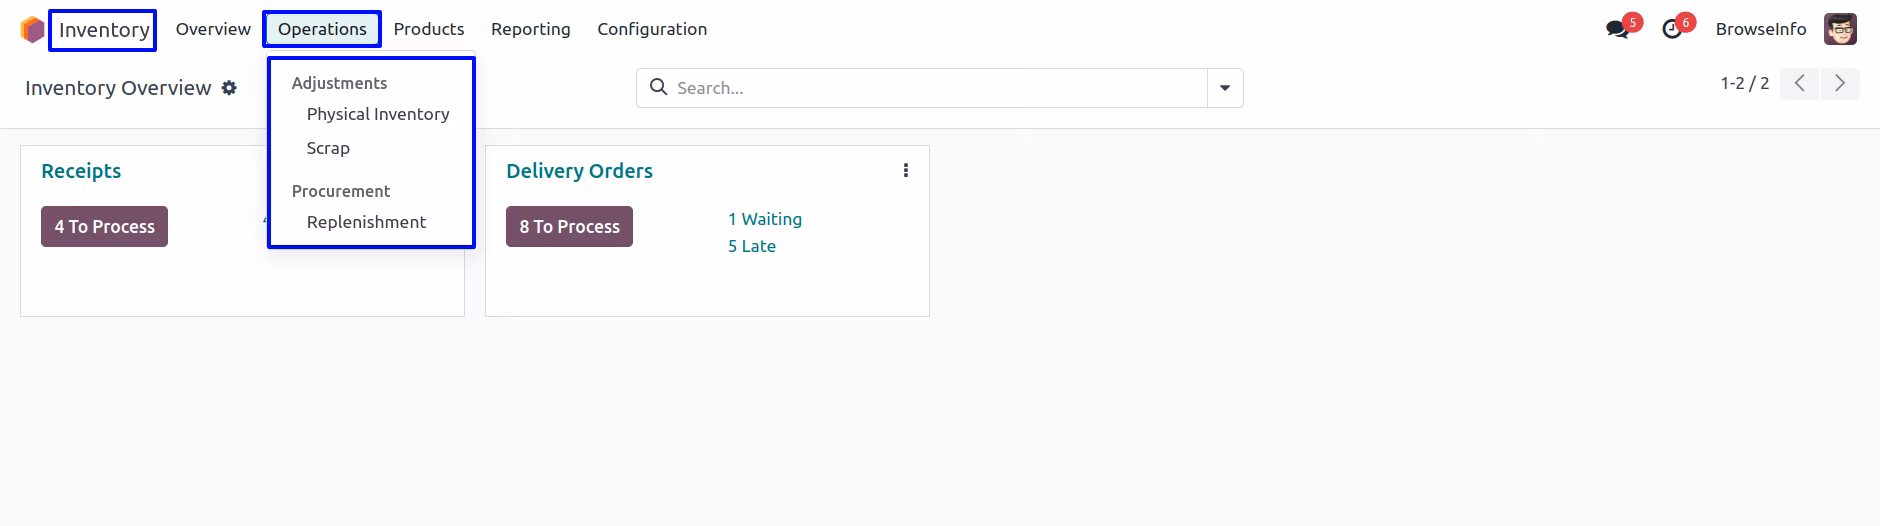Click the 4 To Process button
The width and height of the screenshot is (1880, 526).
104,226
